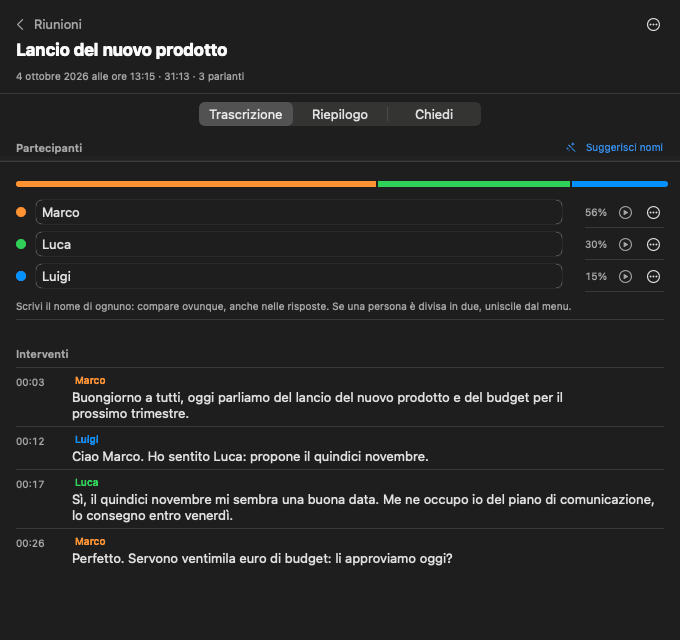Click the 00:26 timestamp

(x=30, y=543)
